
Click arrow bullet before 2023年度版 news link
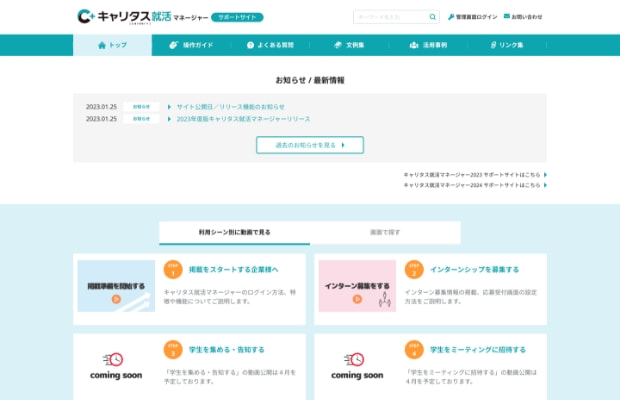[169, 119]
